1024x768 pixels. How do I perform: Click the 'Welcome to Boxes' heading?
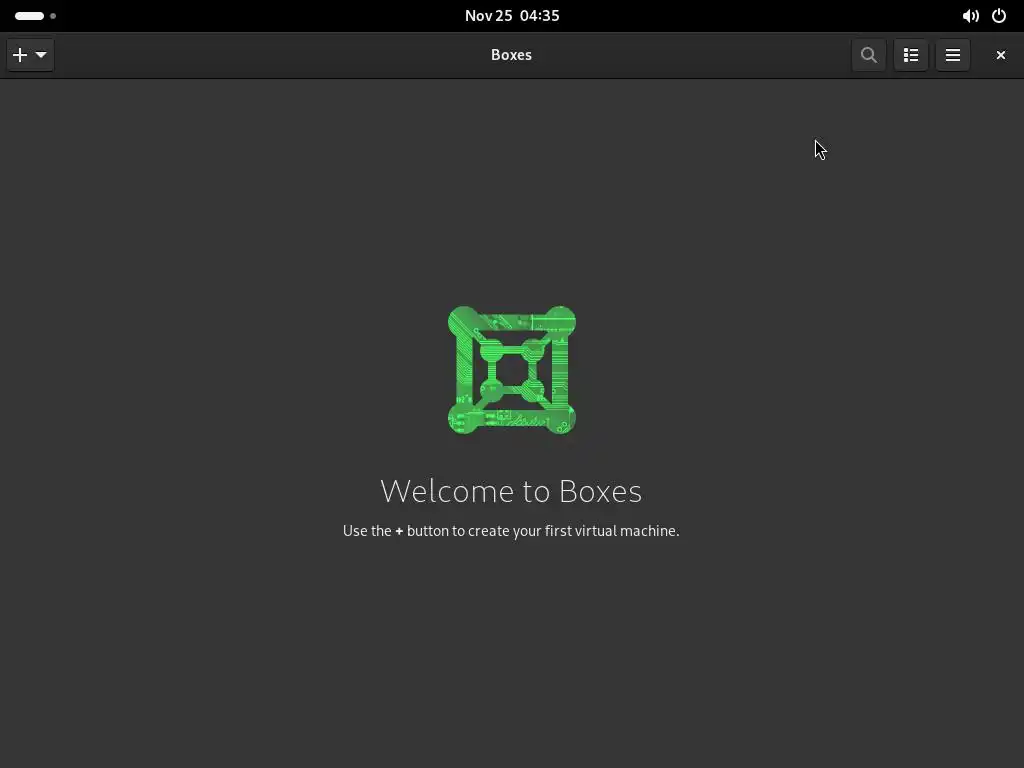pyautogui.click(x=511, y=491)
